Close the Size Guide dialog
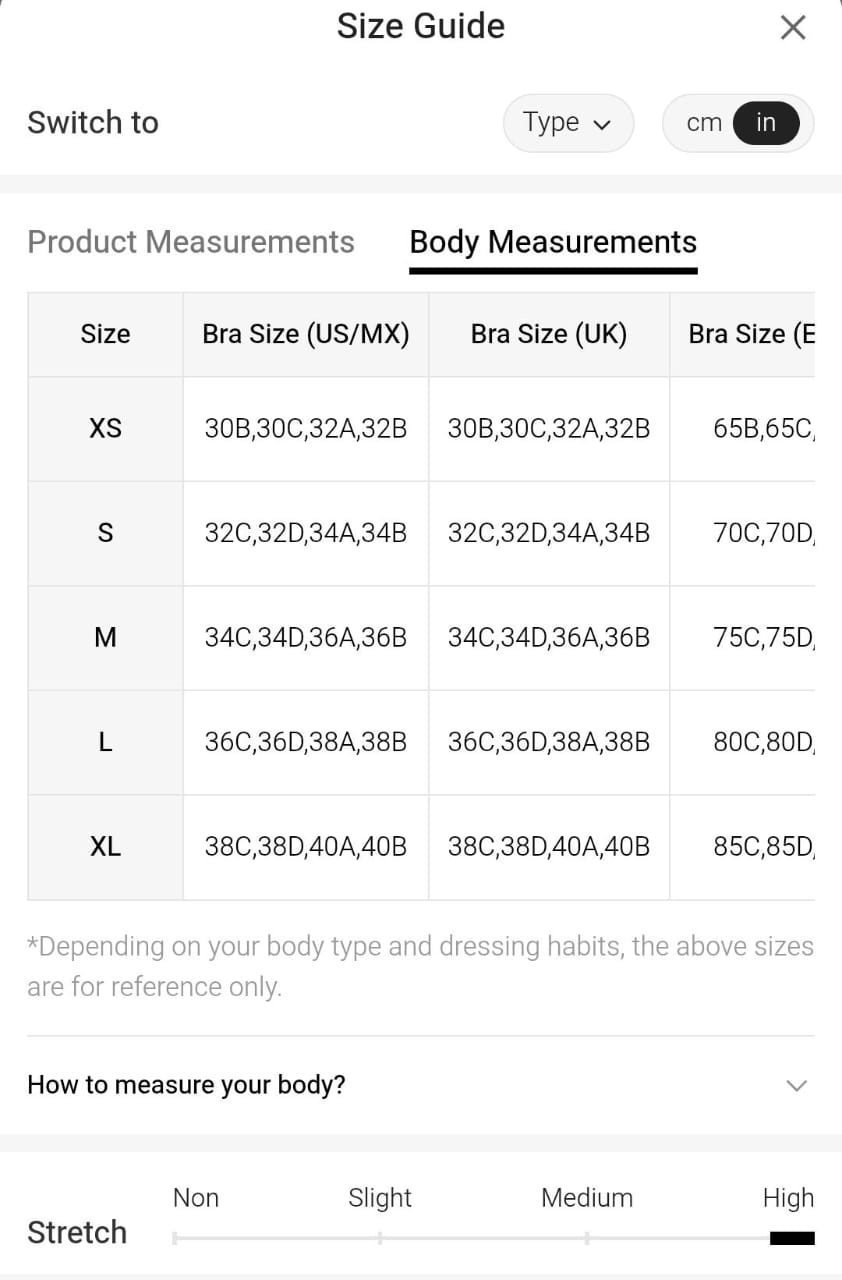 (792, 28)
